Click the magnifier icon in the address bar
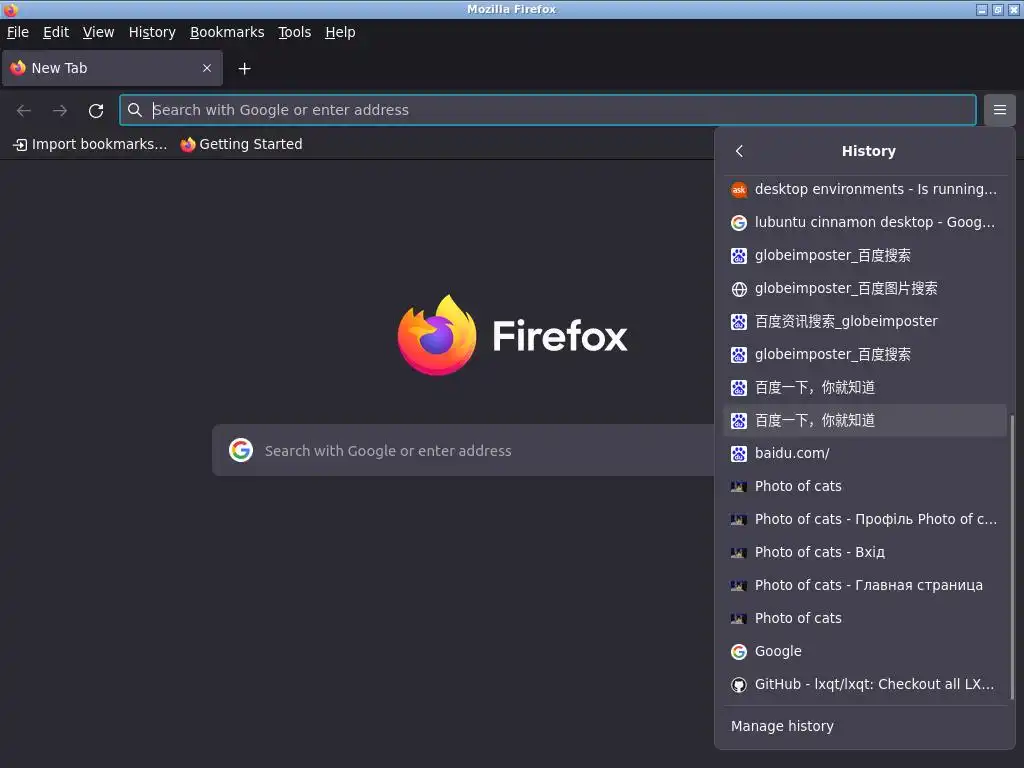This screenshot has width=1024, height=768. point(135,110)
